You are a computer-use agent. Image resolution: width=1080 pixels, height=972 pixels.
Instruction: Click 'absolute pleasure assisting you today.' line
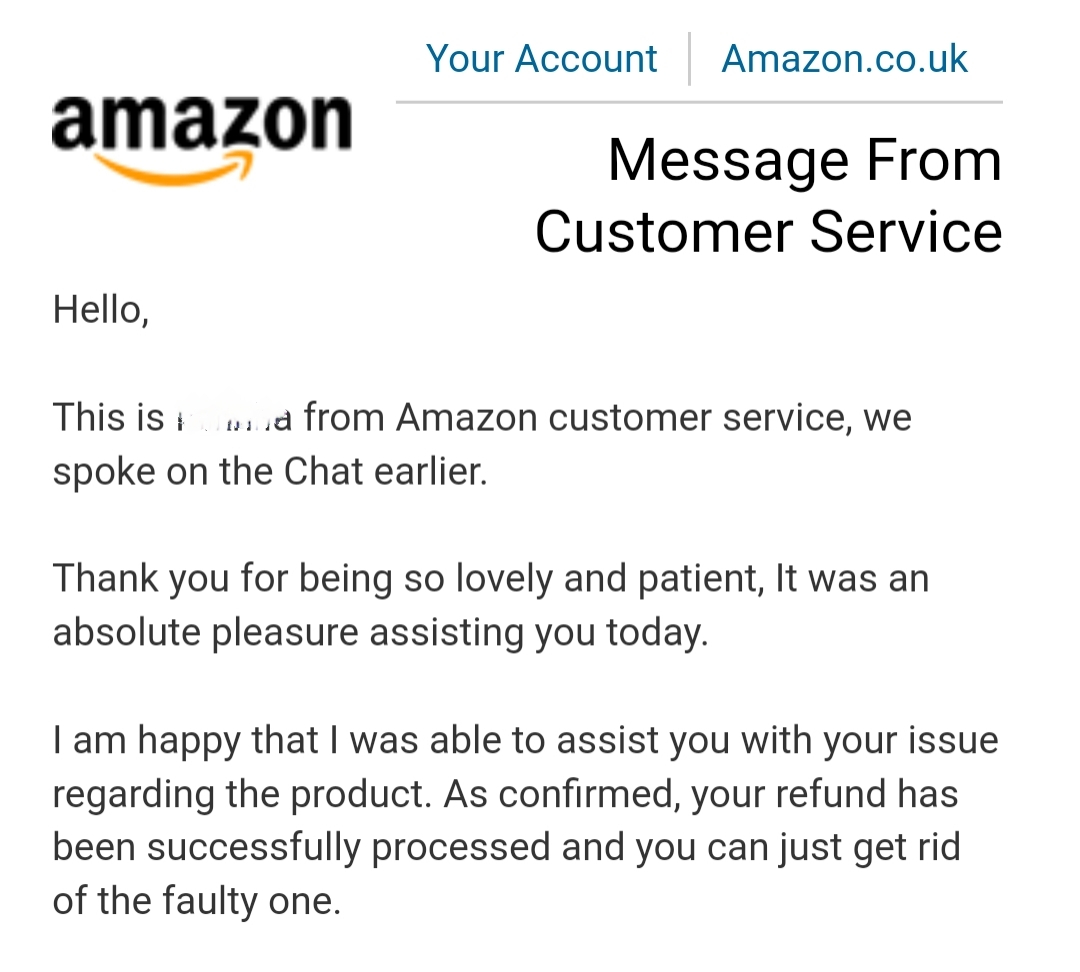tap(381, 632)
